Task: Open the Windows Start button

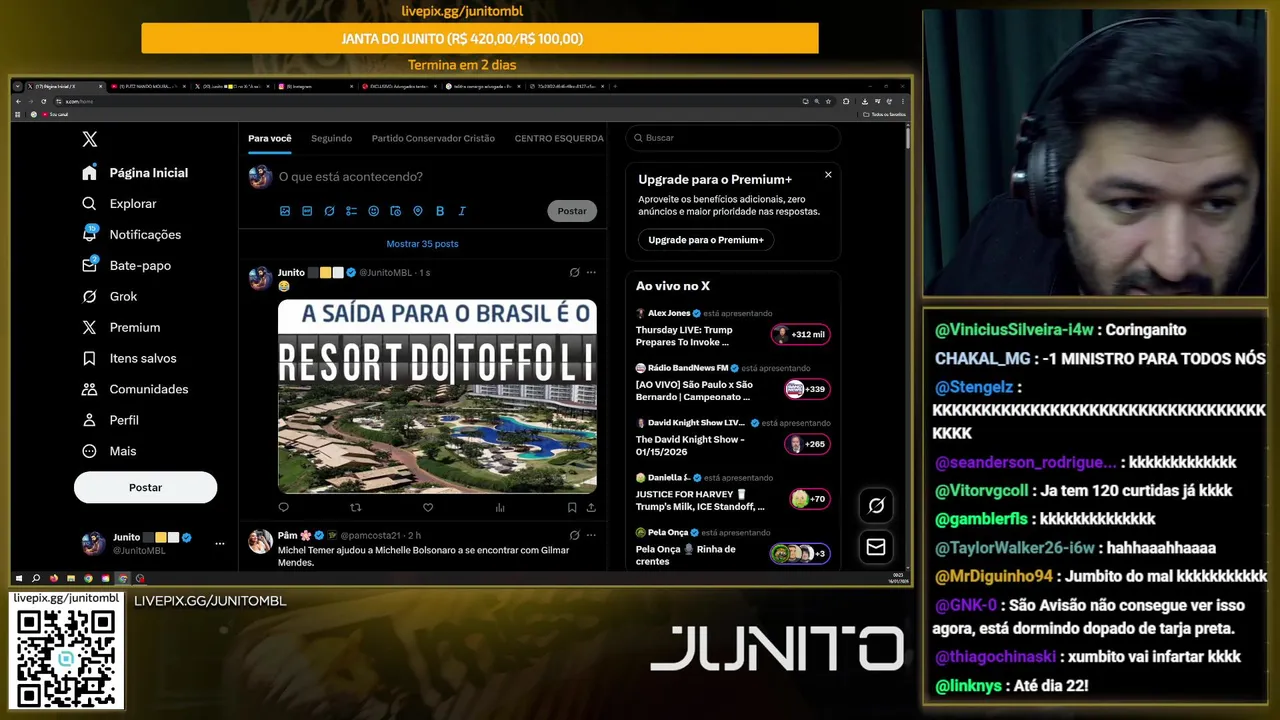Action: click(x=19, y=578)
